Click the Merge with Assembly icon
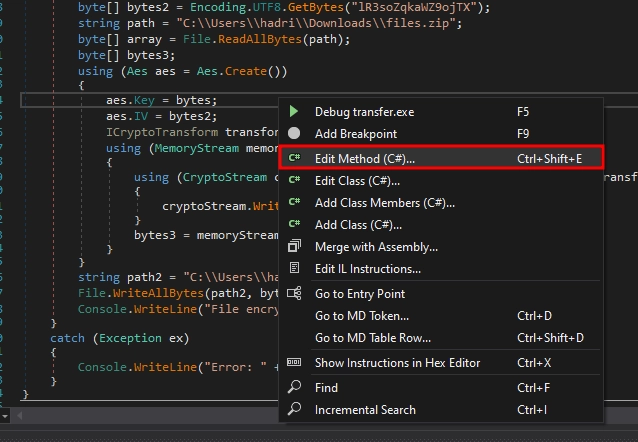Screen dimensions: 638x442 [x=294, y=246]
